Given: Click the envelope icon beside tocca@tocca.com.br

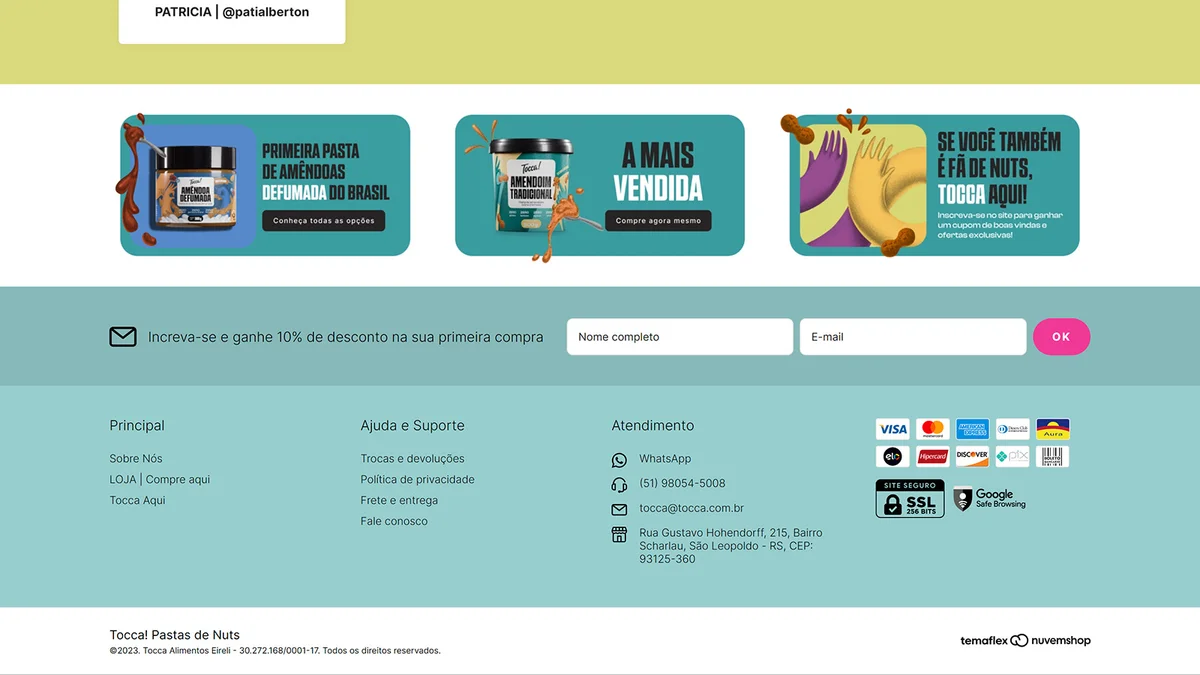Looking at the screenshot, I should pos(619,509).
